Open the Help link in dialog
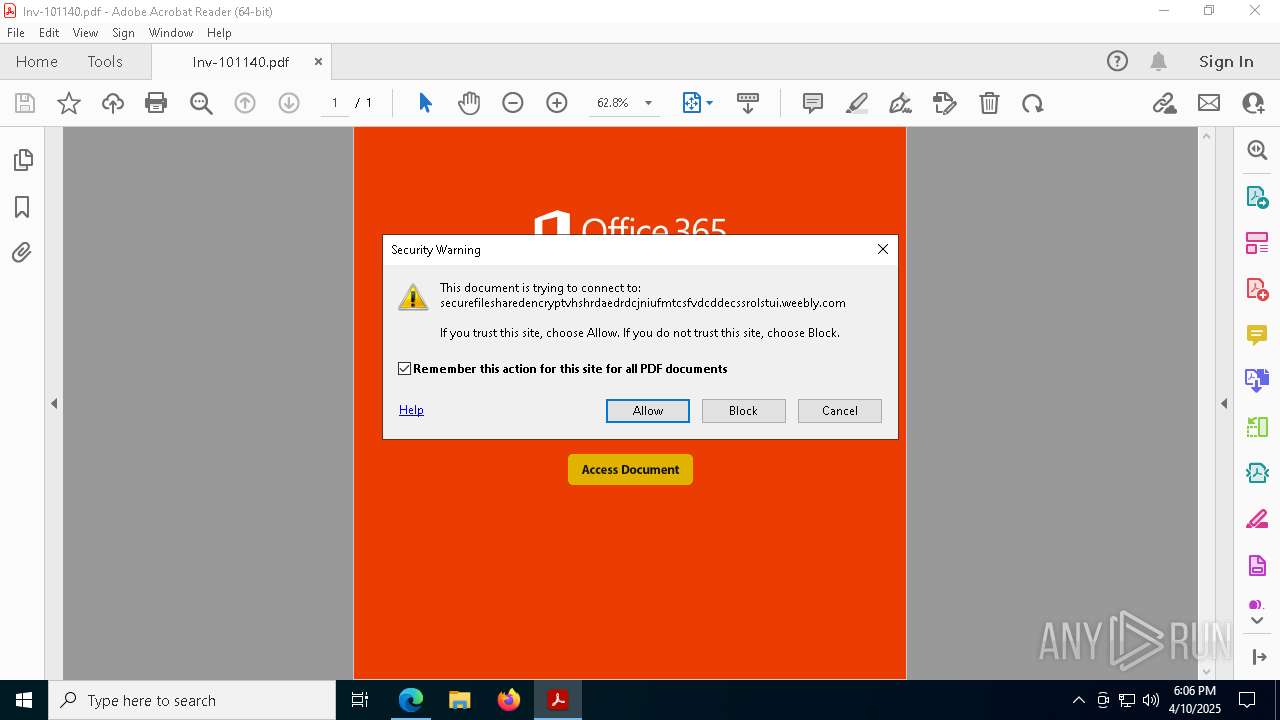The height and width of the screenshot is (720, 1280). point(411,410)
